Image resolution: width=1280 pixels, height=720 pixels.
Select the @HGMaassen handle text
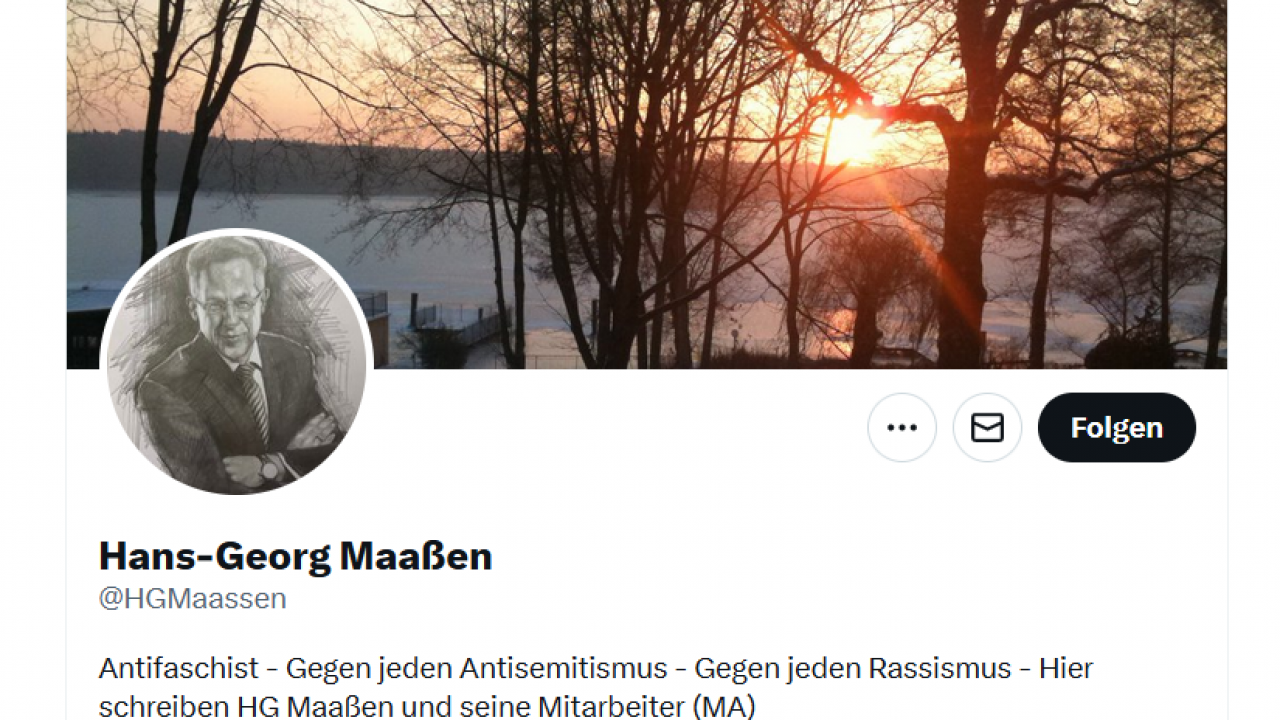pyautogui.click(x=192, y=598)
